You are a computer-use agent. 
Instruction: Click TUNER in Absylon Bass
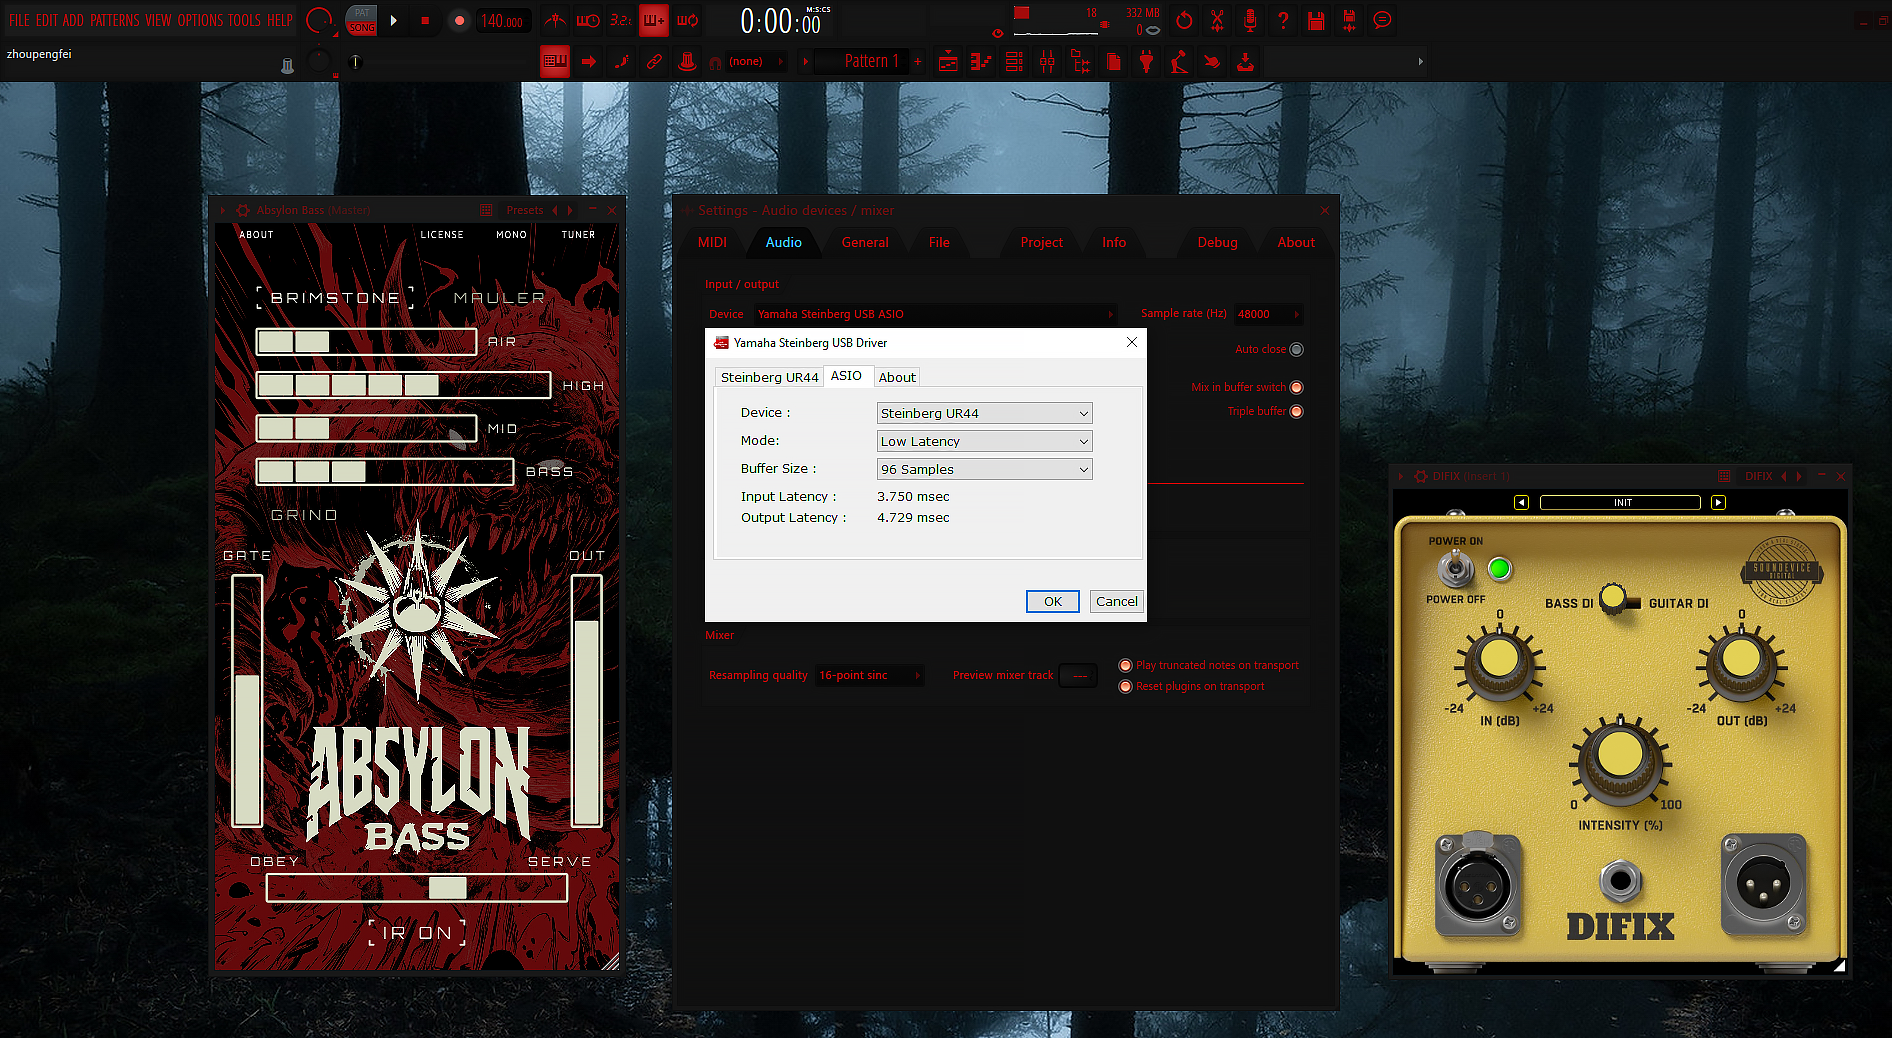tap(578, 235)
